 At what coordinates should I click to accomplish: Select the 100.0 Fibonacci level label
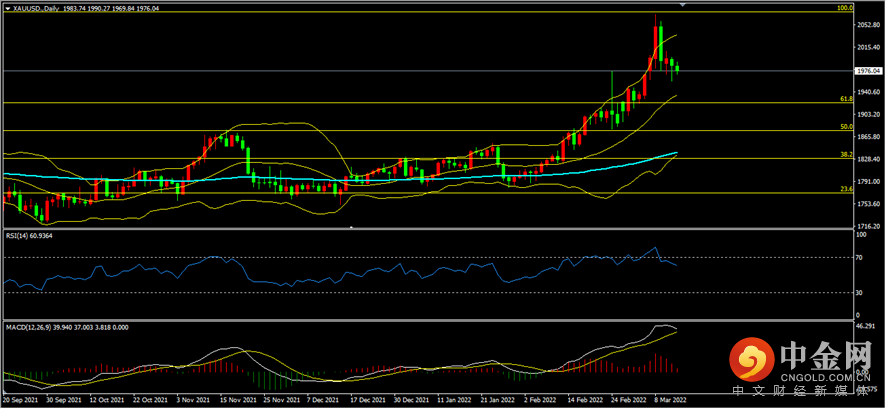pos(845,8)
